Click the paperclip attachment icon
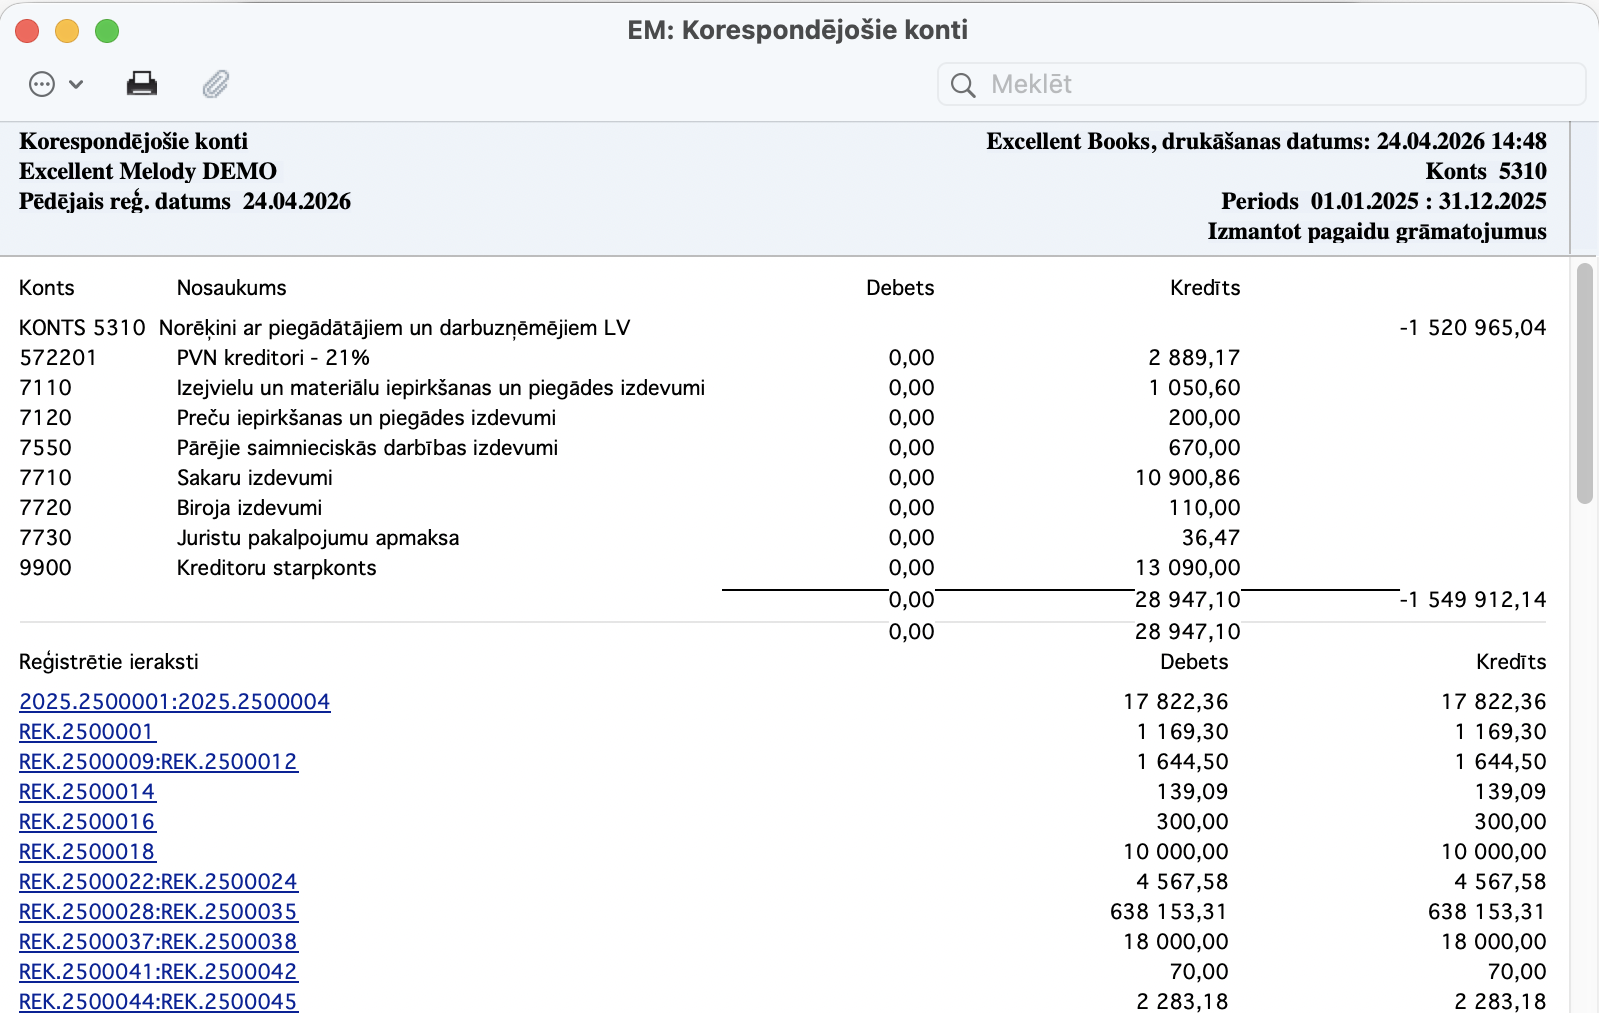 coord(216,84)
